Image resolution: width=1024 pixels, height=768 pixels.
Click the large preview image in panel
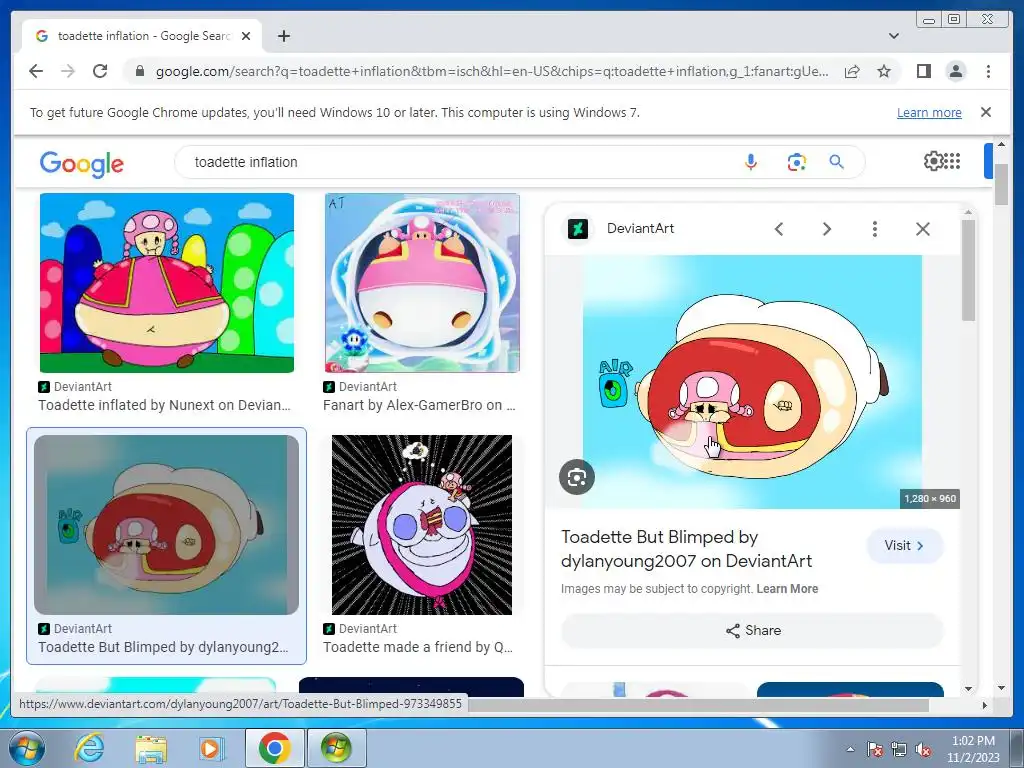[x=752, y=382]
